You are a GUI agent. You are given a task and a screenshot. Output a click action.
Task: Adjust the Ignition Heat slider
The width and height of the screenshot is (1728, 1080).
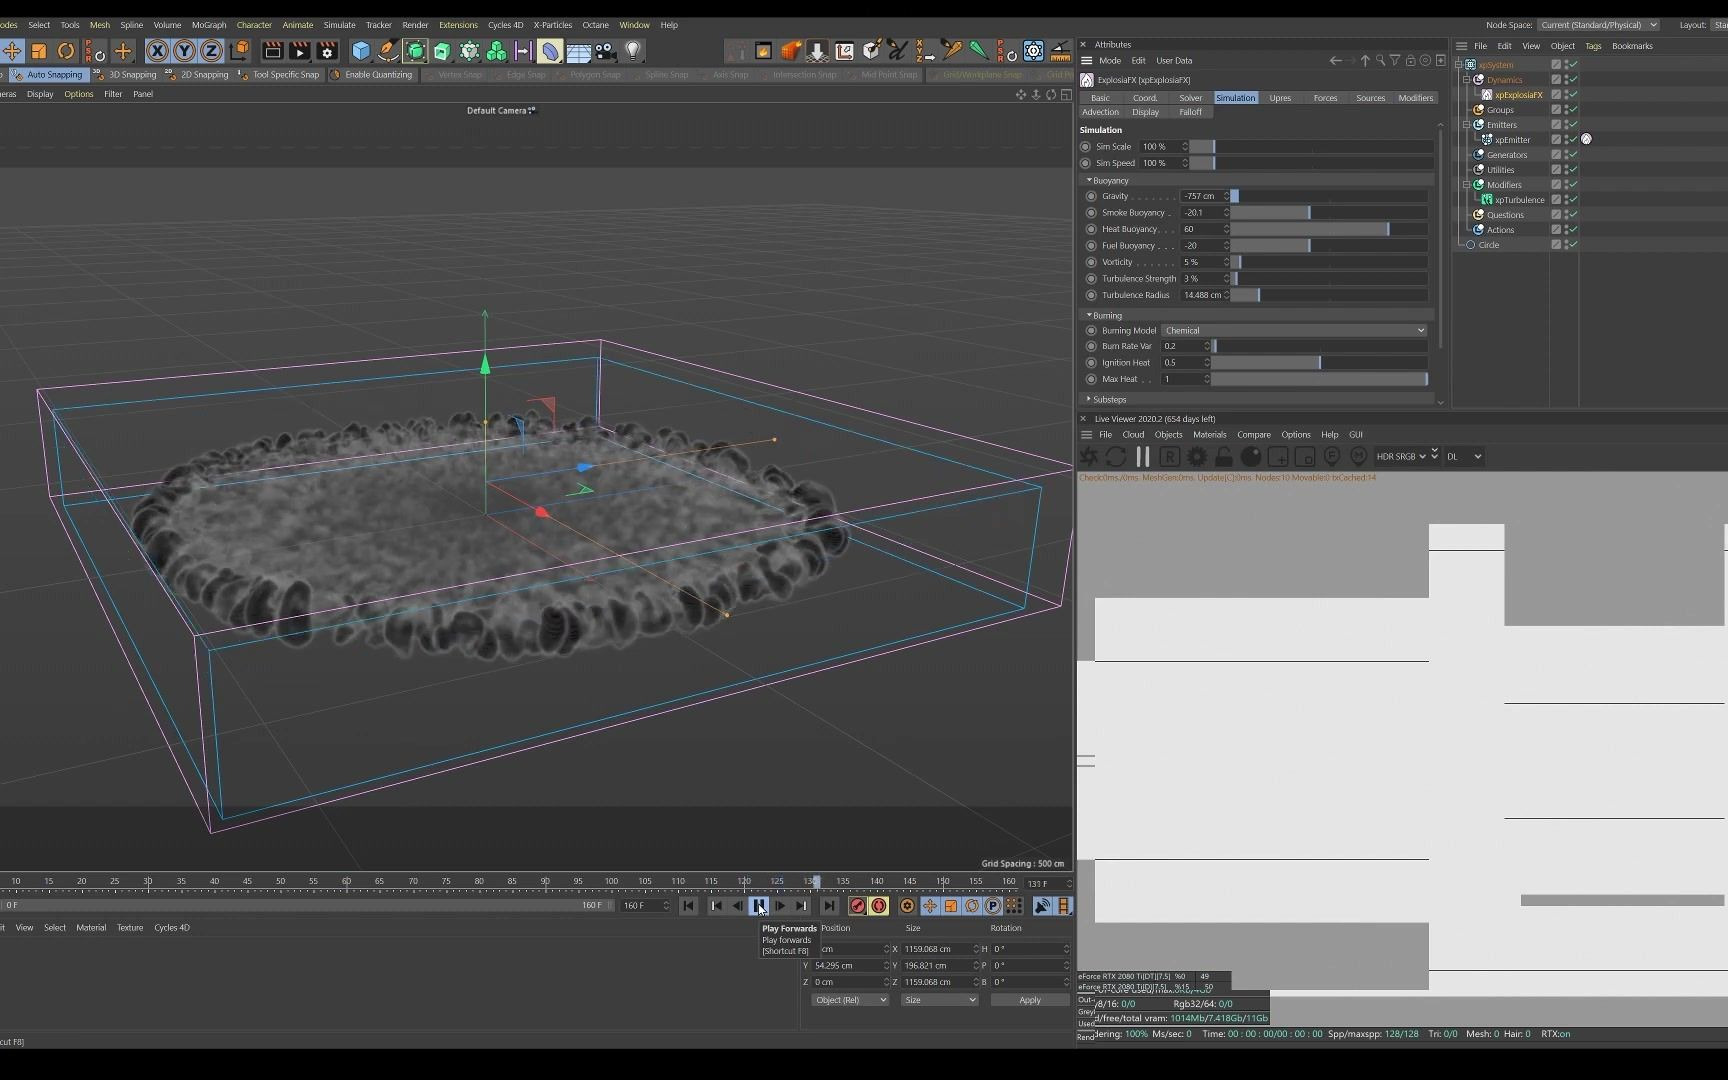[x=1319, y=363]
